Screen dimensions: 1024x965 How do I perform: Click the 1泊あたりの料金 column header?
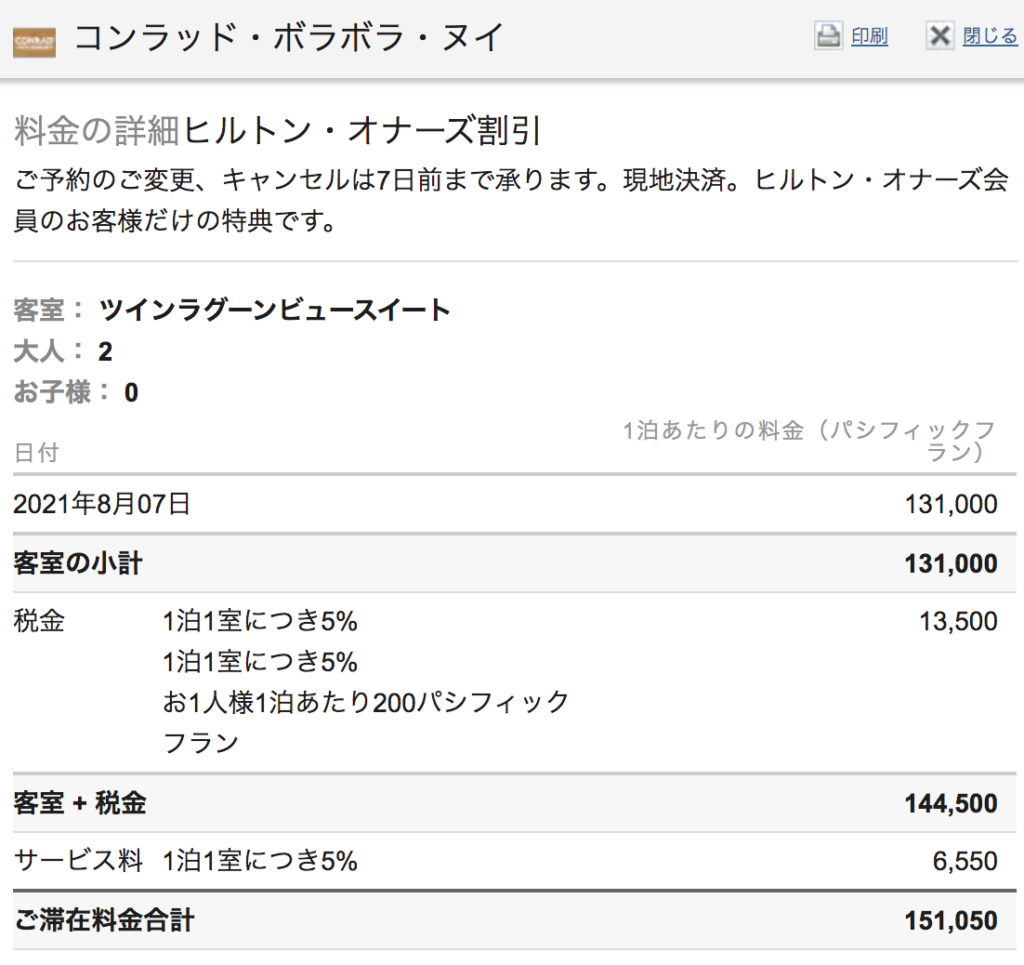809,441
